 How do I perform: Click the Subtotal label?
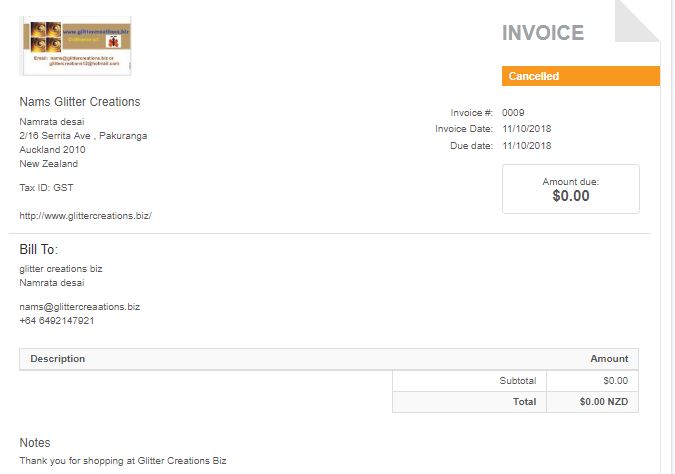[x=518, y=381]
